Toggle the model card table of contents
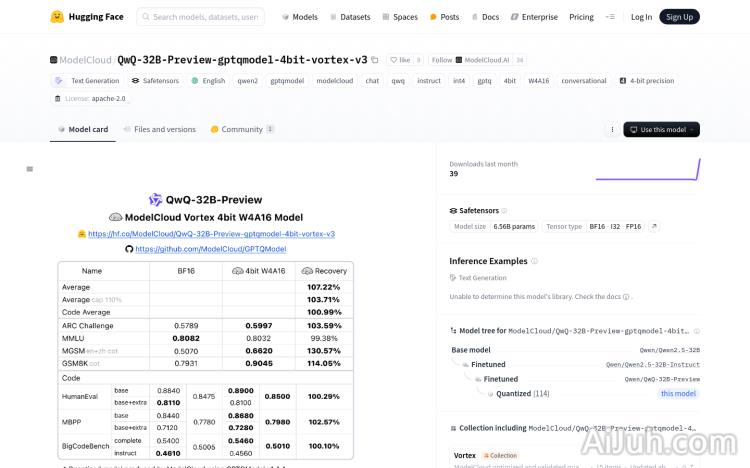This screenshot has height=468, width=750. (30, 169)
